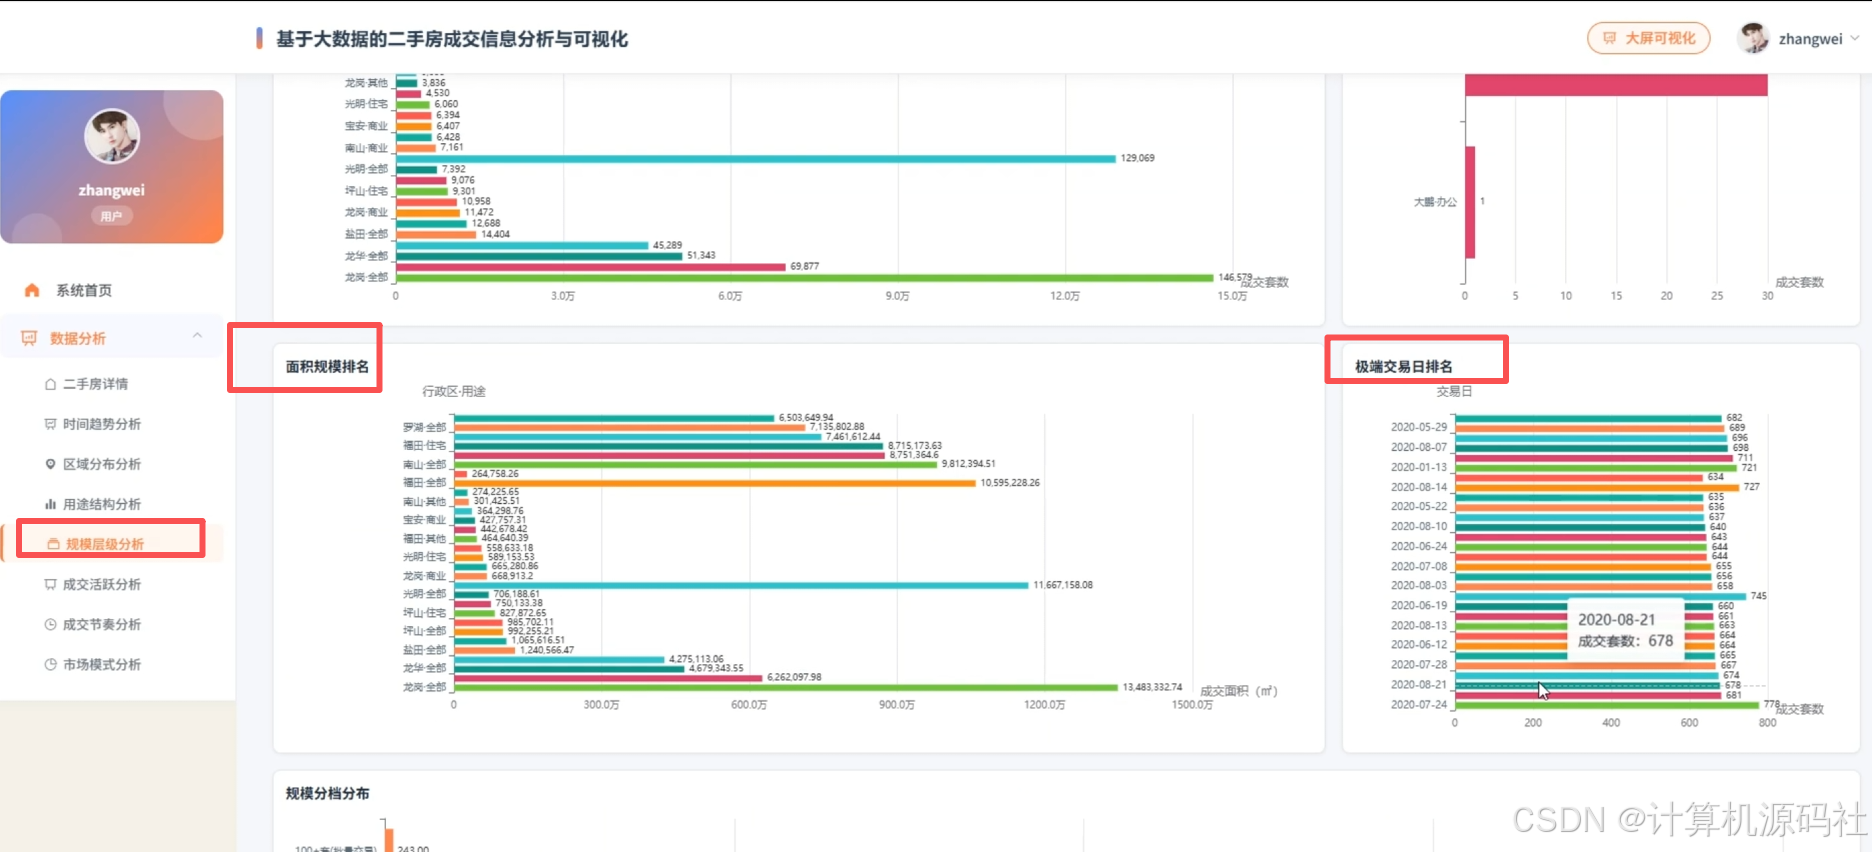Click the 规模分档分布 chart title
This screenshot has width=1872, height=852.
327,794
